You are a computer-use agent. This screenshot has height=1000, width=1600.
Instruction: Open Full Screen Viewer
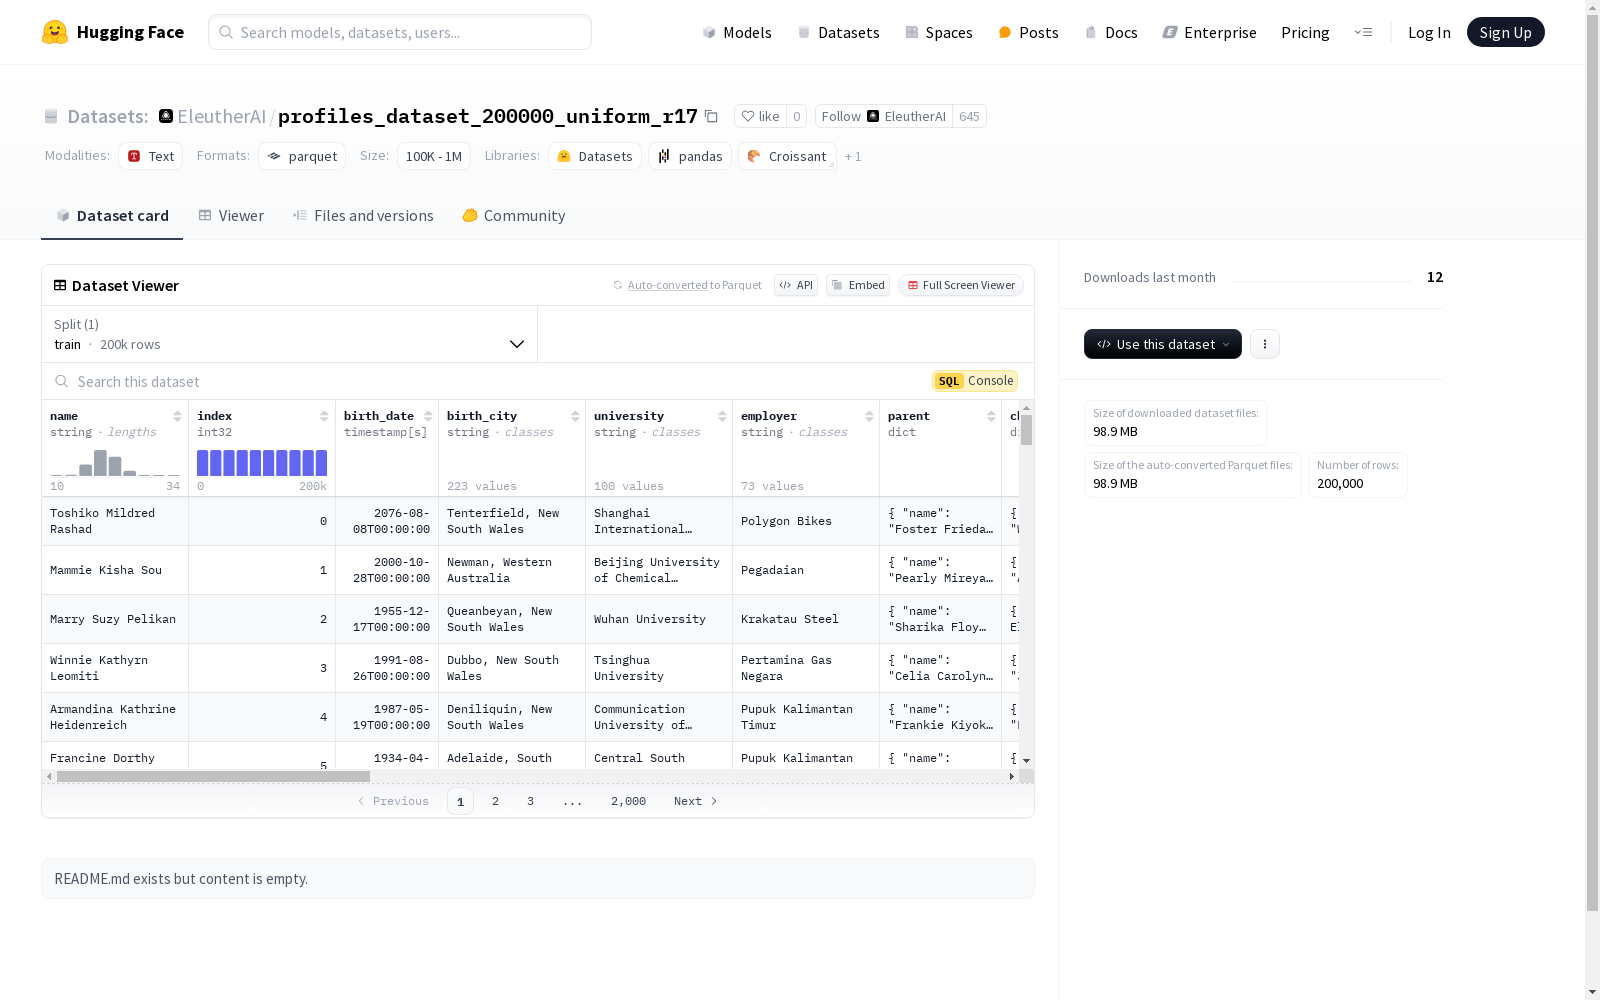(961, 285)
